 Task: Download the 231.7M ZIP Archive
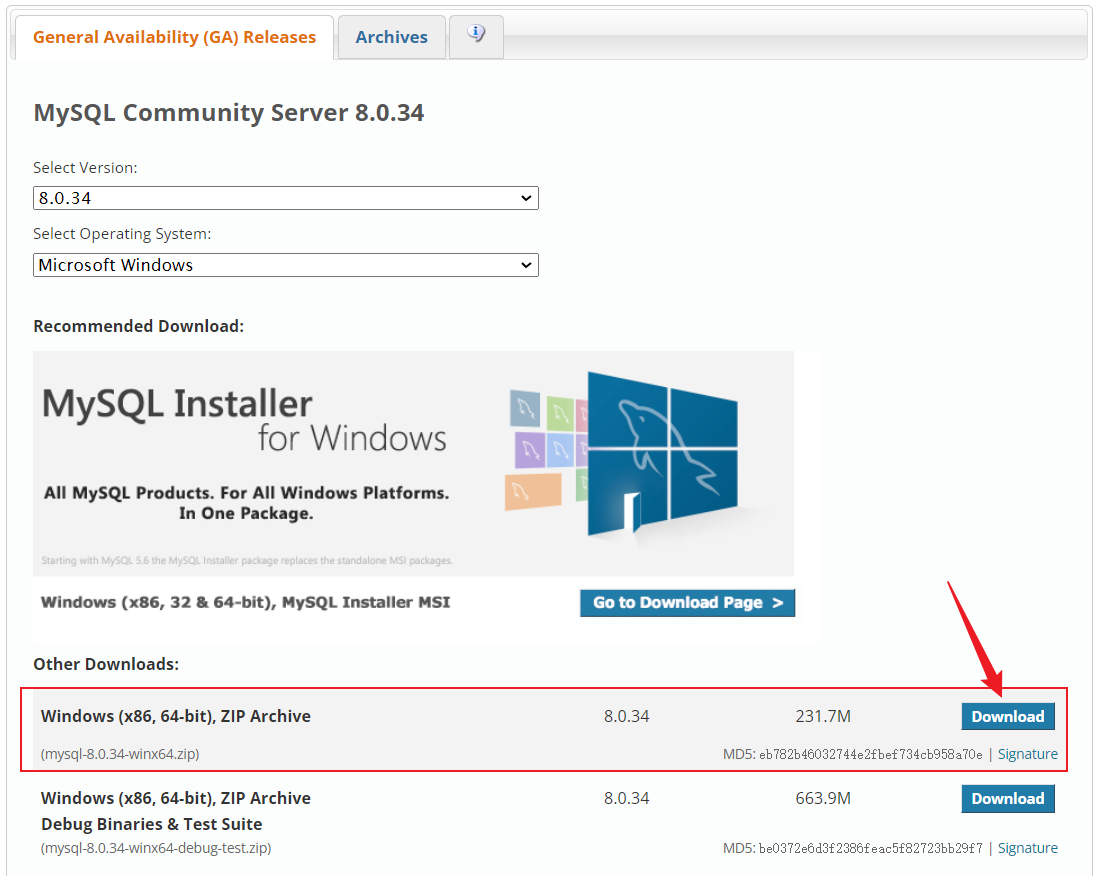[x=1007, y=716]
